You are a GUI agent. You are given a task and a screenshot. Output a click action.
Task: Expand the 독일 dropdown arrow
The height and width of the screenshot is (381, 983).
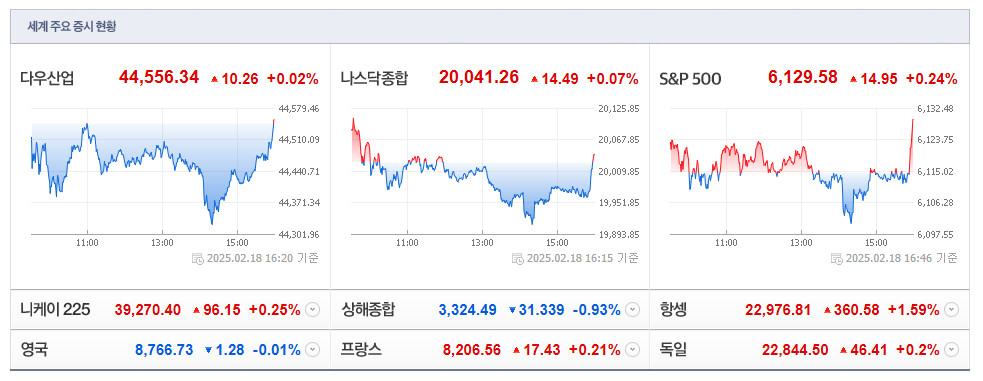click(x=952, y=350)
